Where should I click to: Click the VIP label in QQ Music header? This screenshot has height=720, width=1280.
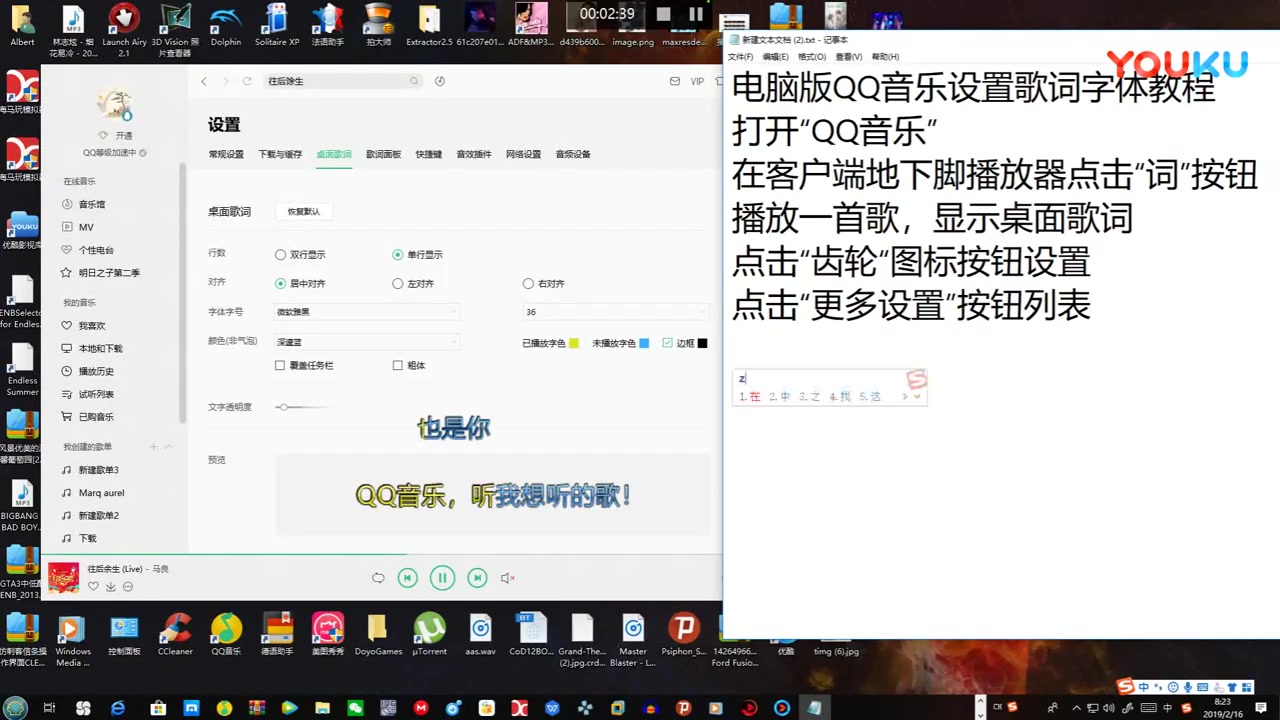697,81
